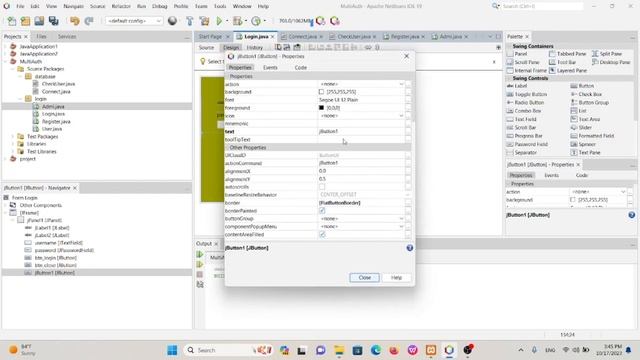
Task: Select btn_login in the Navigator tree
Action: click(x=56, y=258)
